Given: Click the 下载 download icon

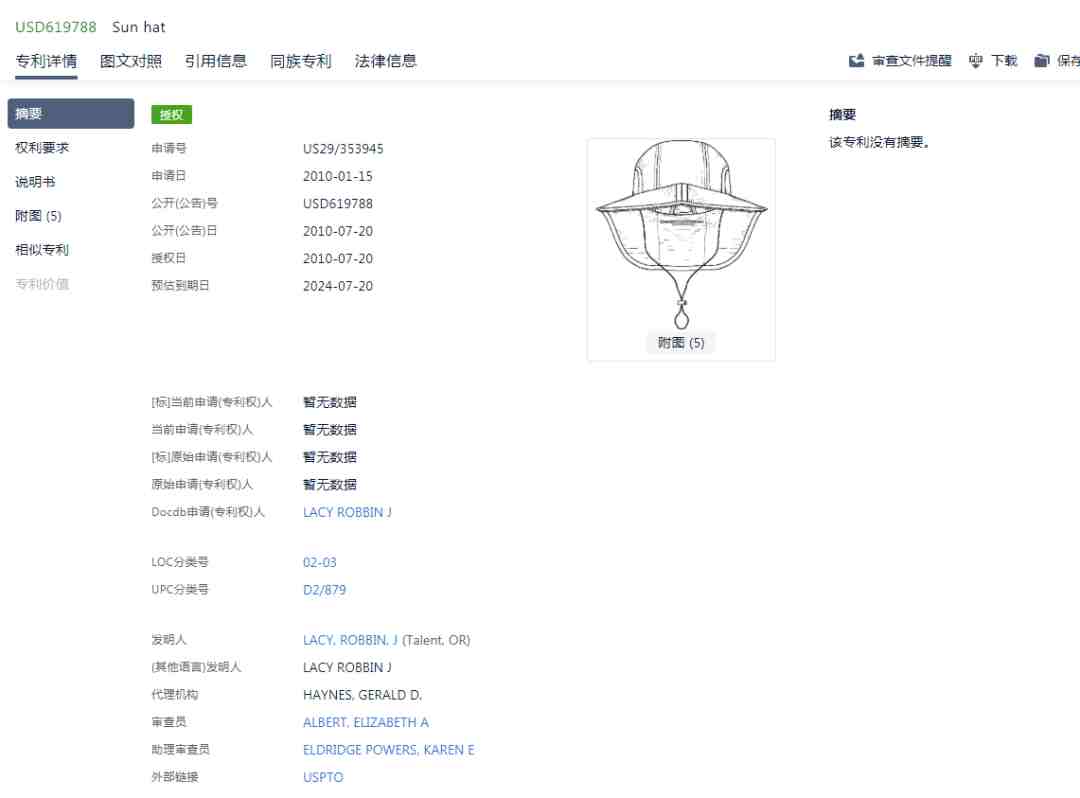Looking at the screenshot, I should coord(976,61).
